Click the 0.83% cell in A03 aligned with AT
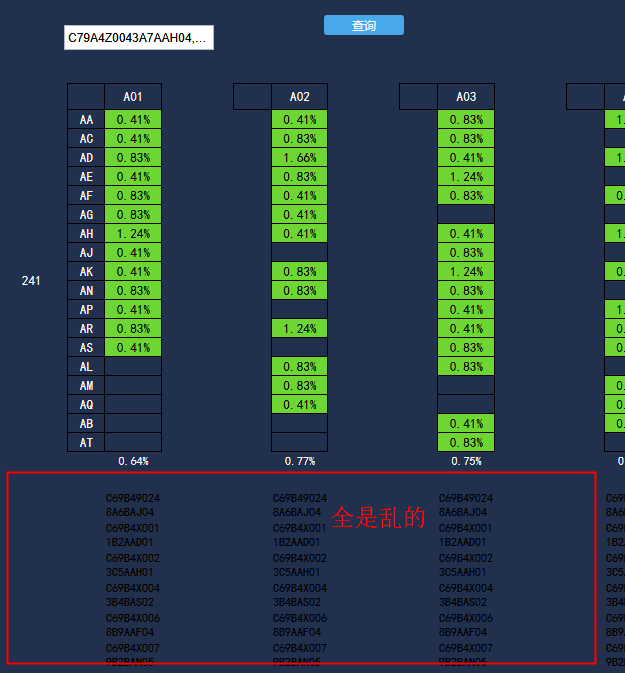This screenshot has width=625, height=673. [466, 443]
